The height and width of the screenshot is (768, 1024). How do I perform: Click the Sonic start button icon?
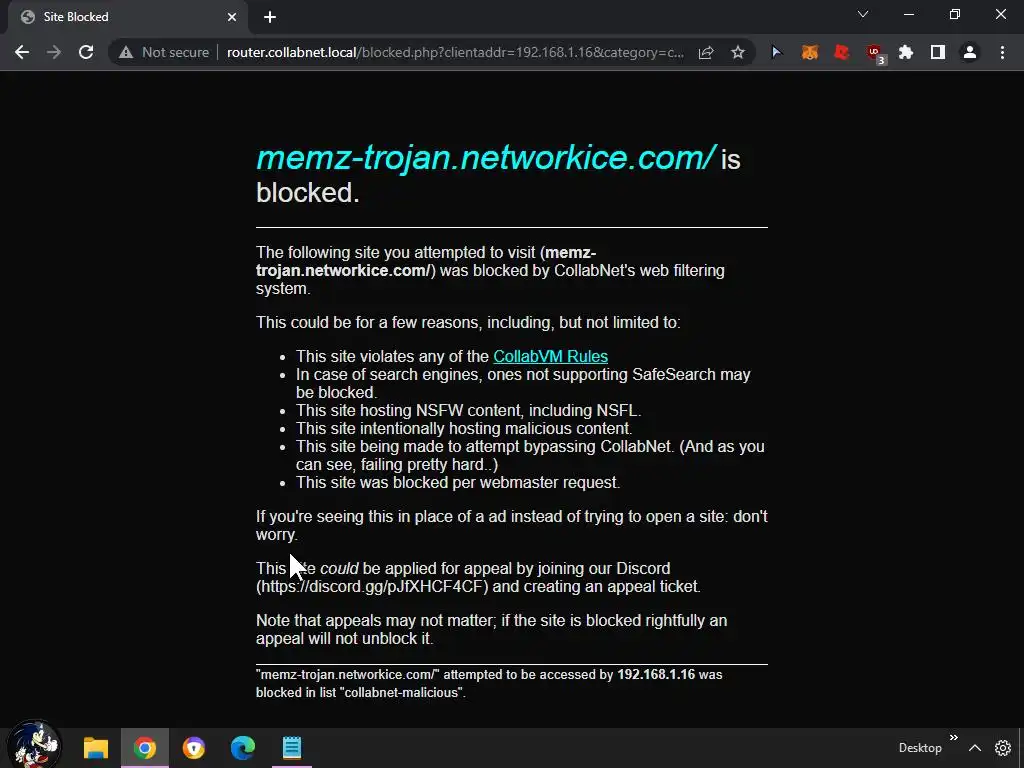click(33, 746)
